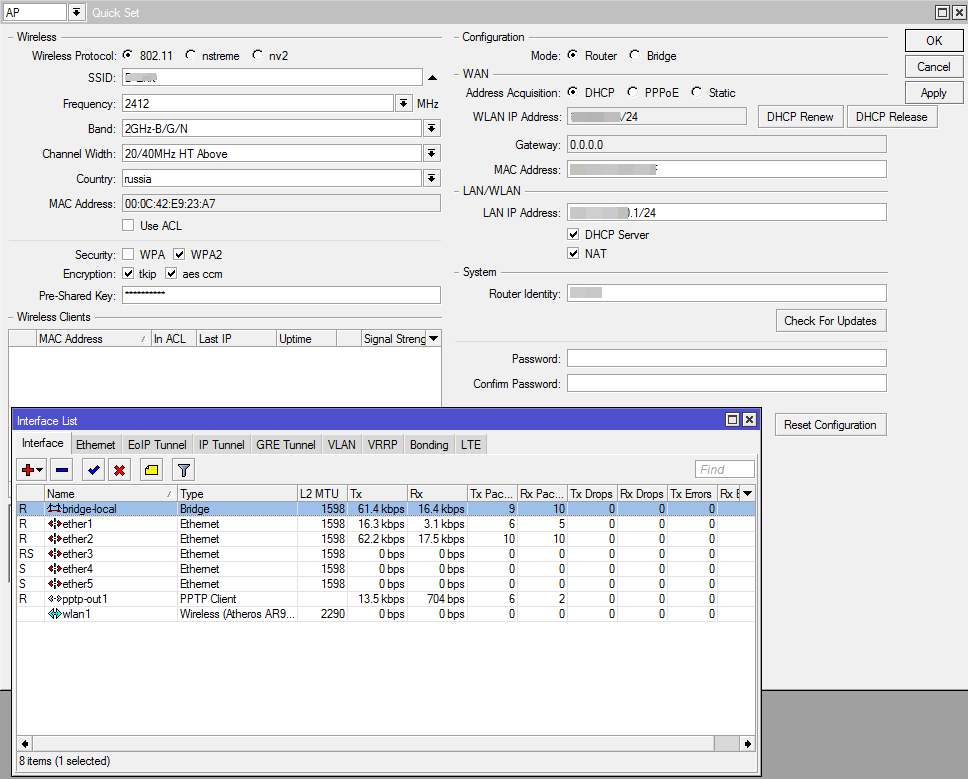Click the wlan1 wireless interface icon
968x779 pixels.
(54, 614)
